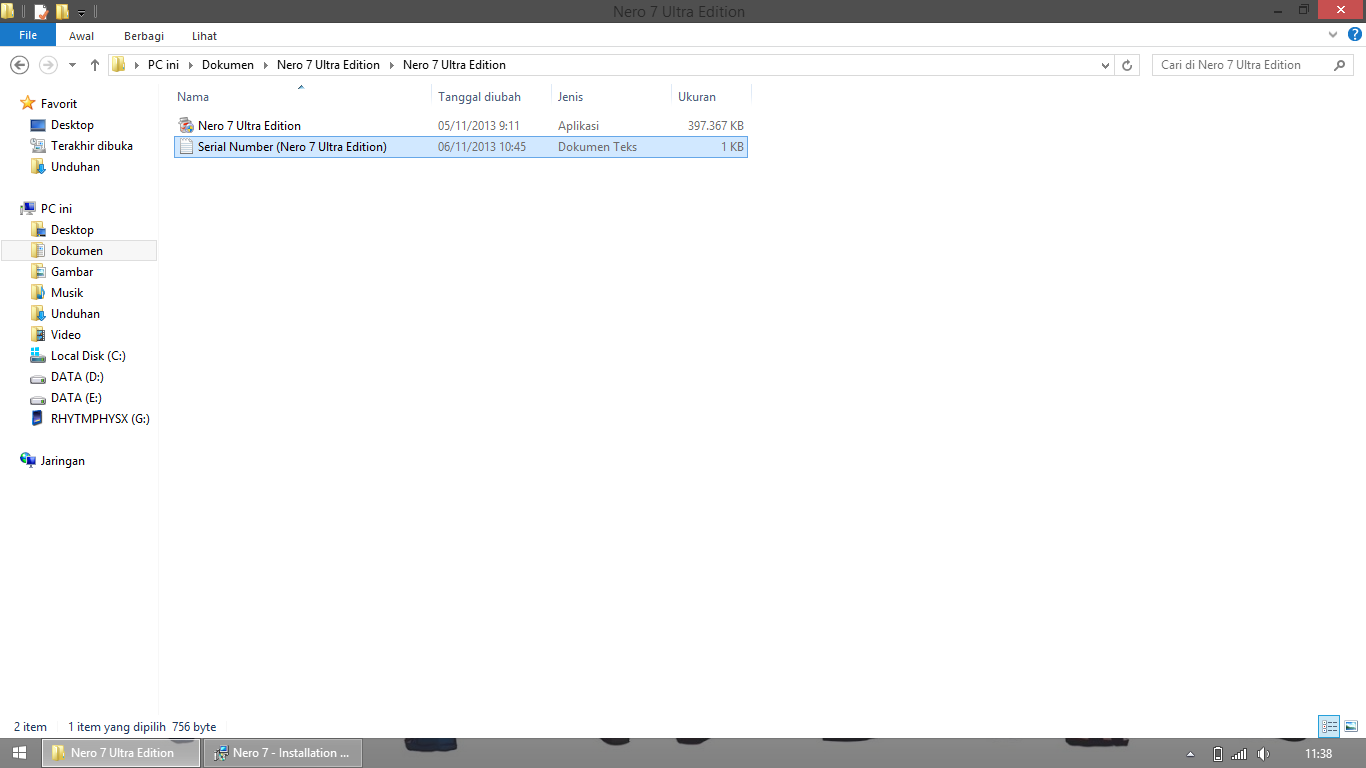Show hidden system tray icons
This screenshot has width=1366, height=768.
(1190, 754)
